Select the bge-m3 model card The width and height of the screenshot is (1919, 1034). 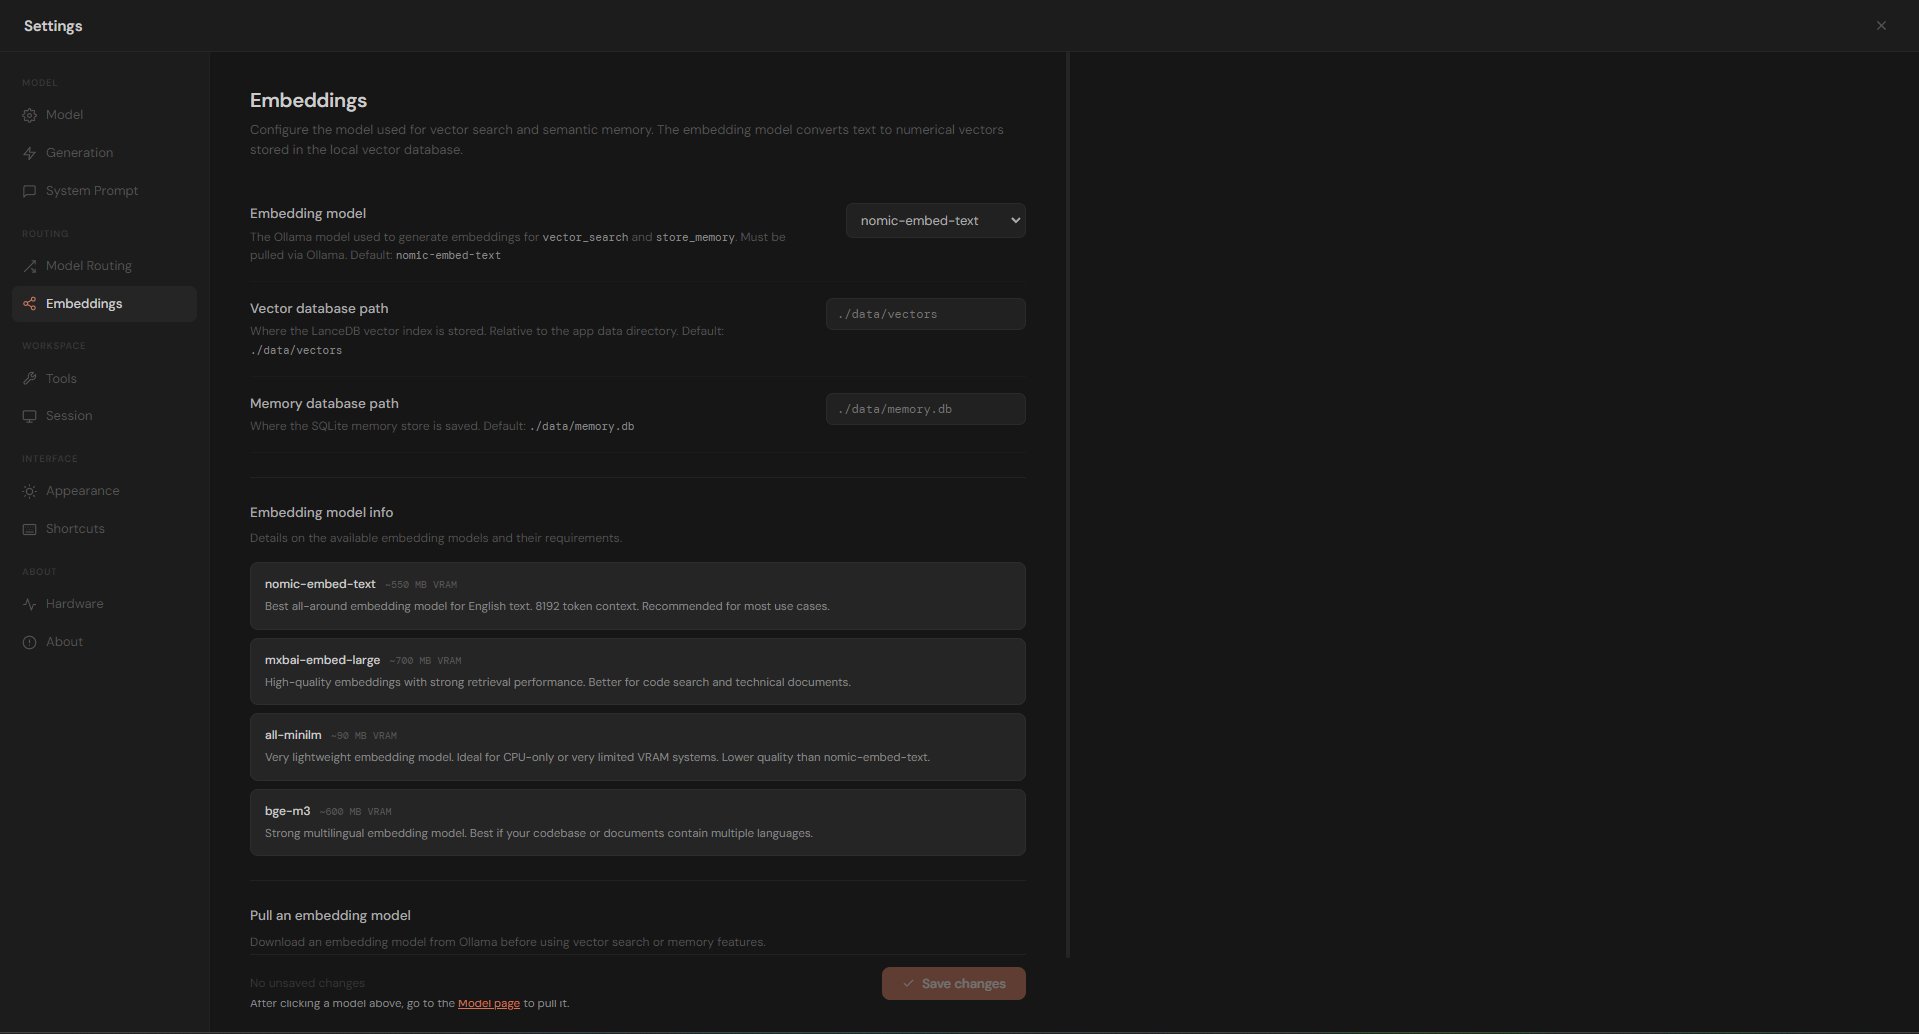click(637, 823)
